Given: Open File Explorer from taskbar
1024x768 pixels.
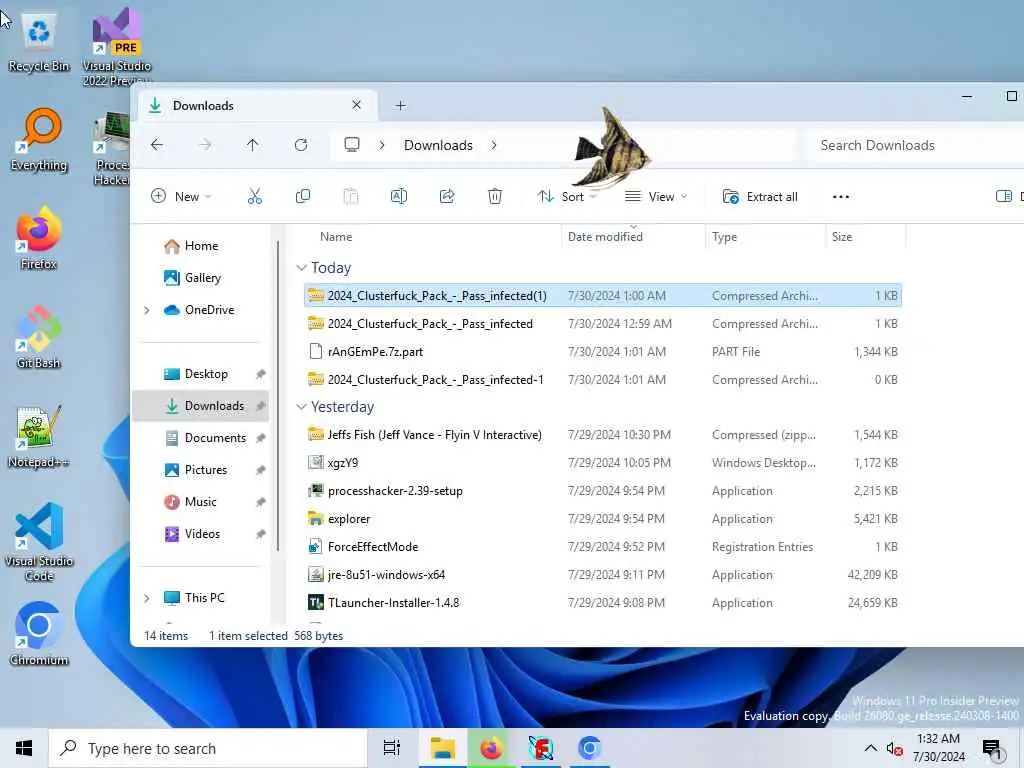Looking at the screenshot, I should point(443,748).
